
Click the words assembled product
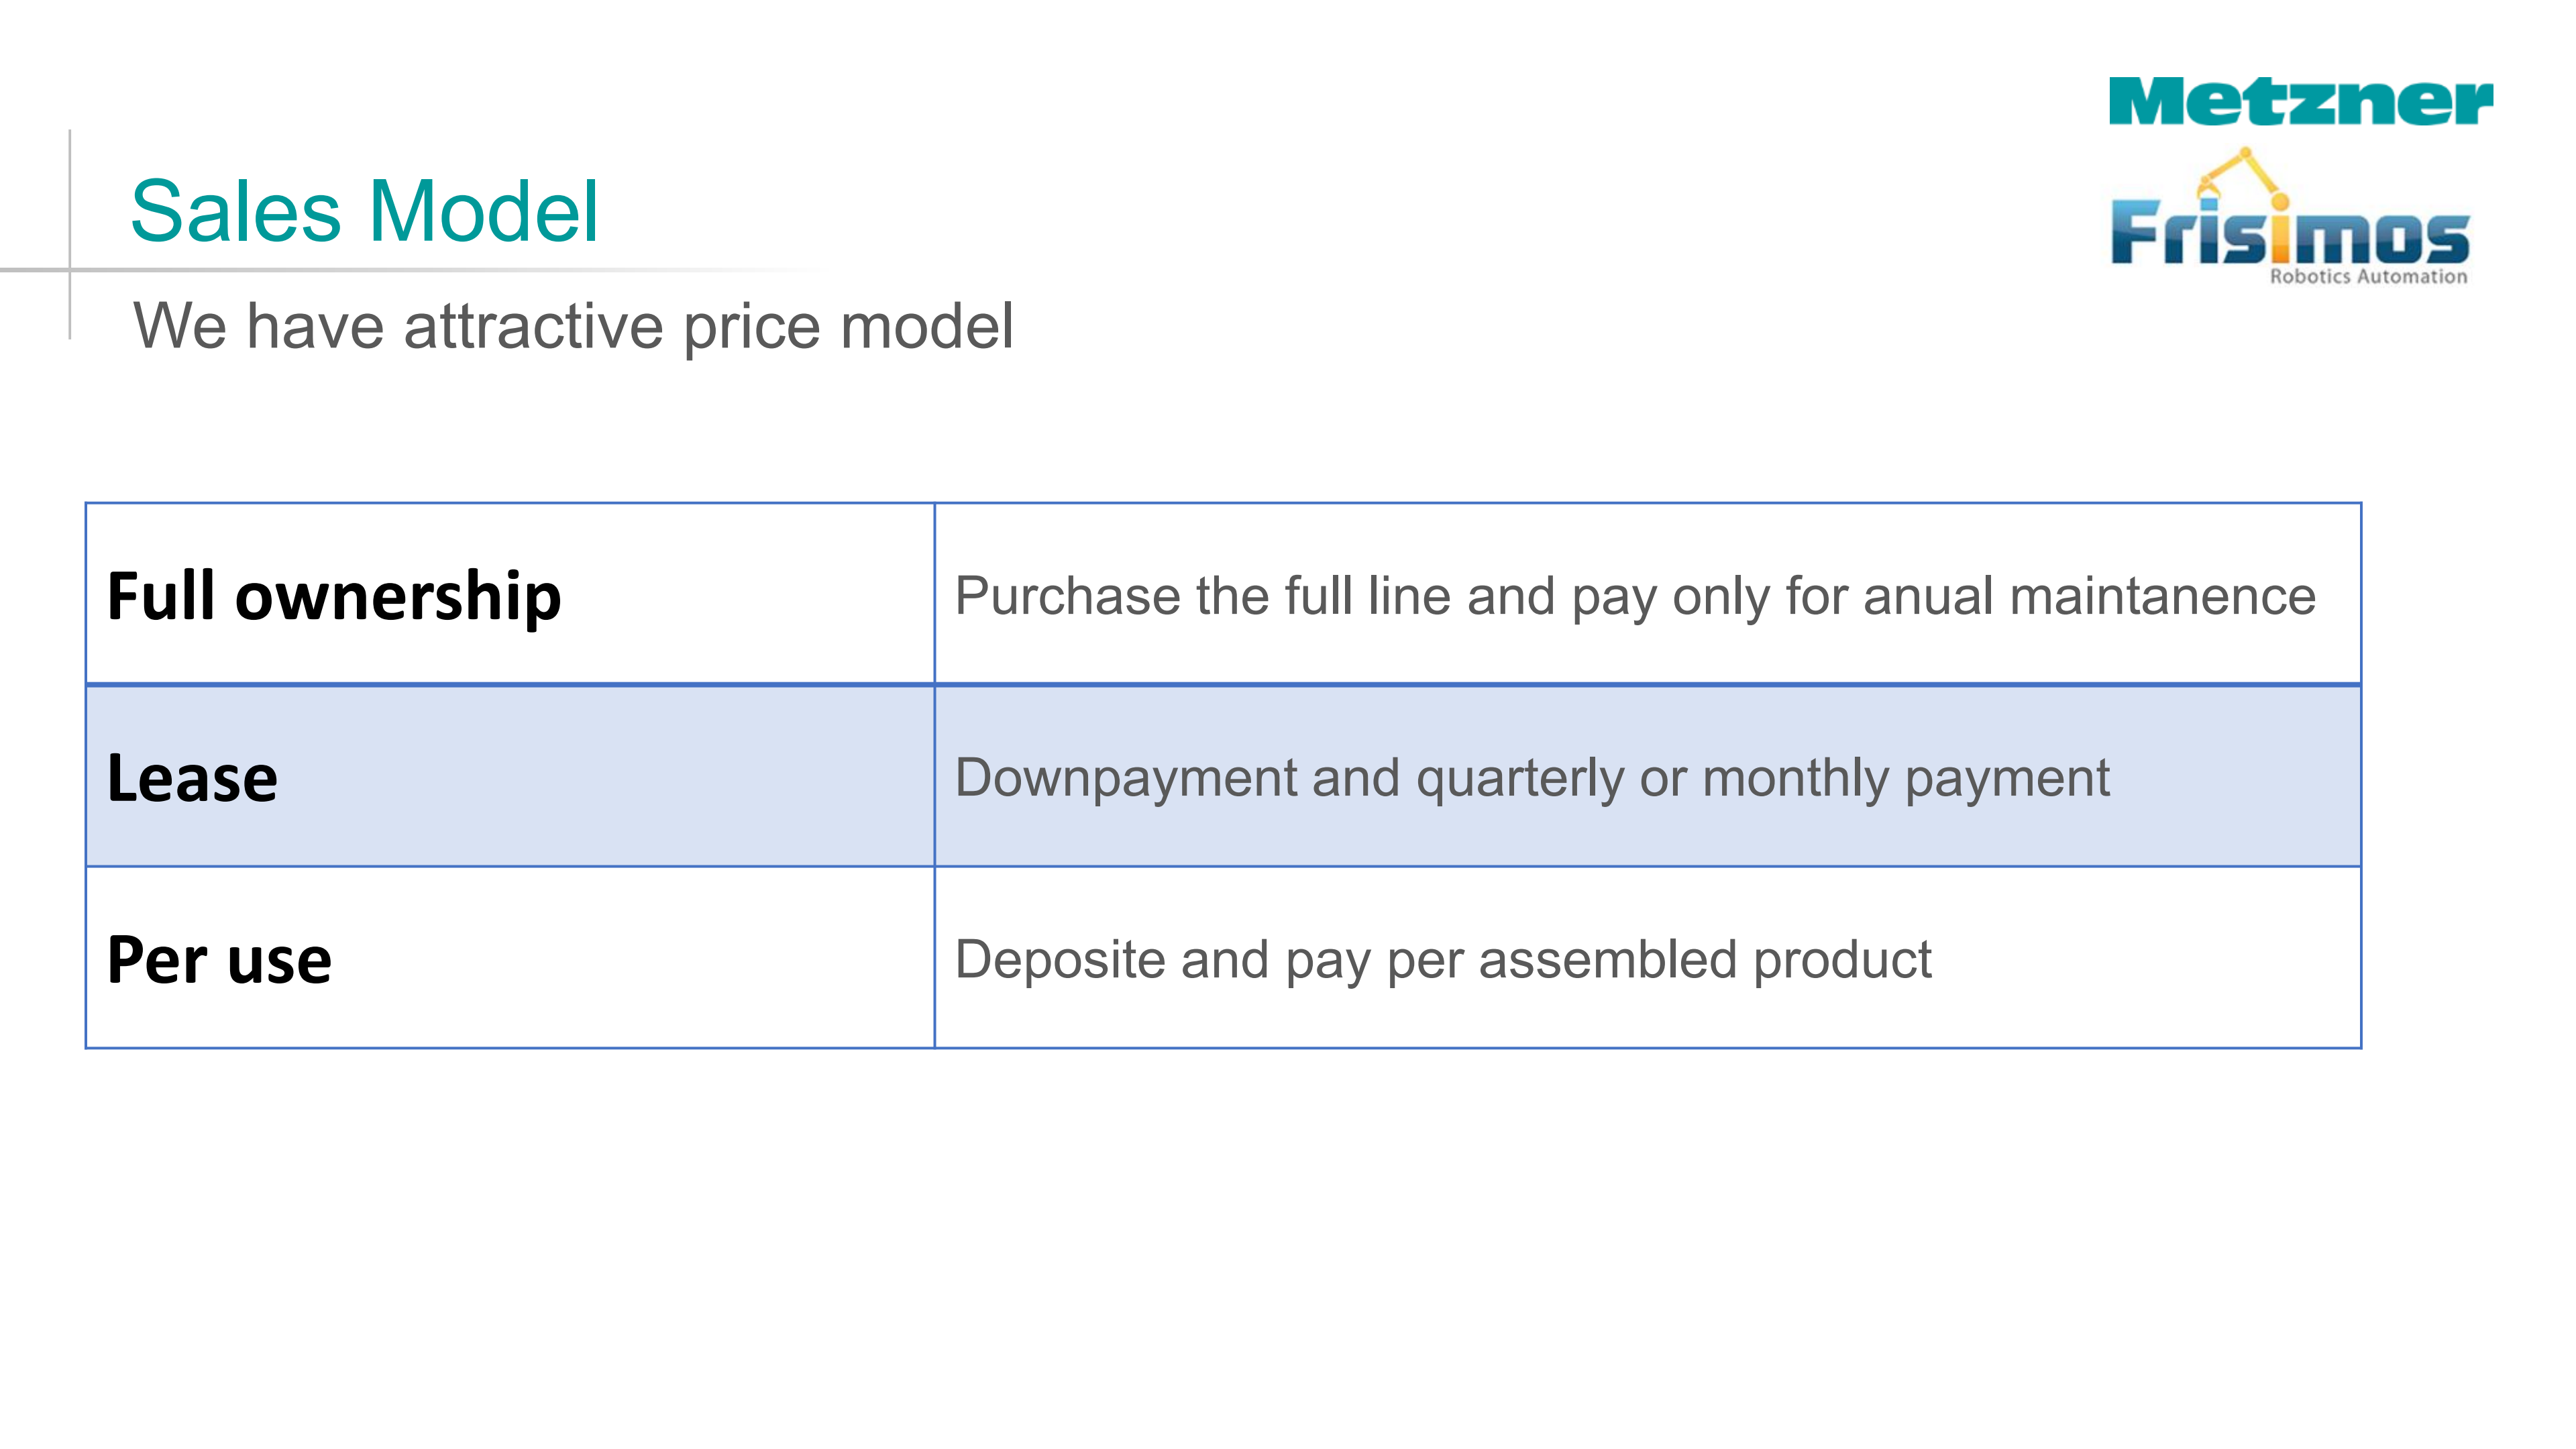pos(1704,960)
